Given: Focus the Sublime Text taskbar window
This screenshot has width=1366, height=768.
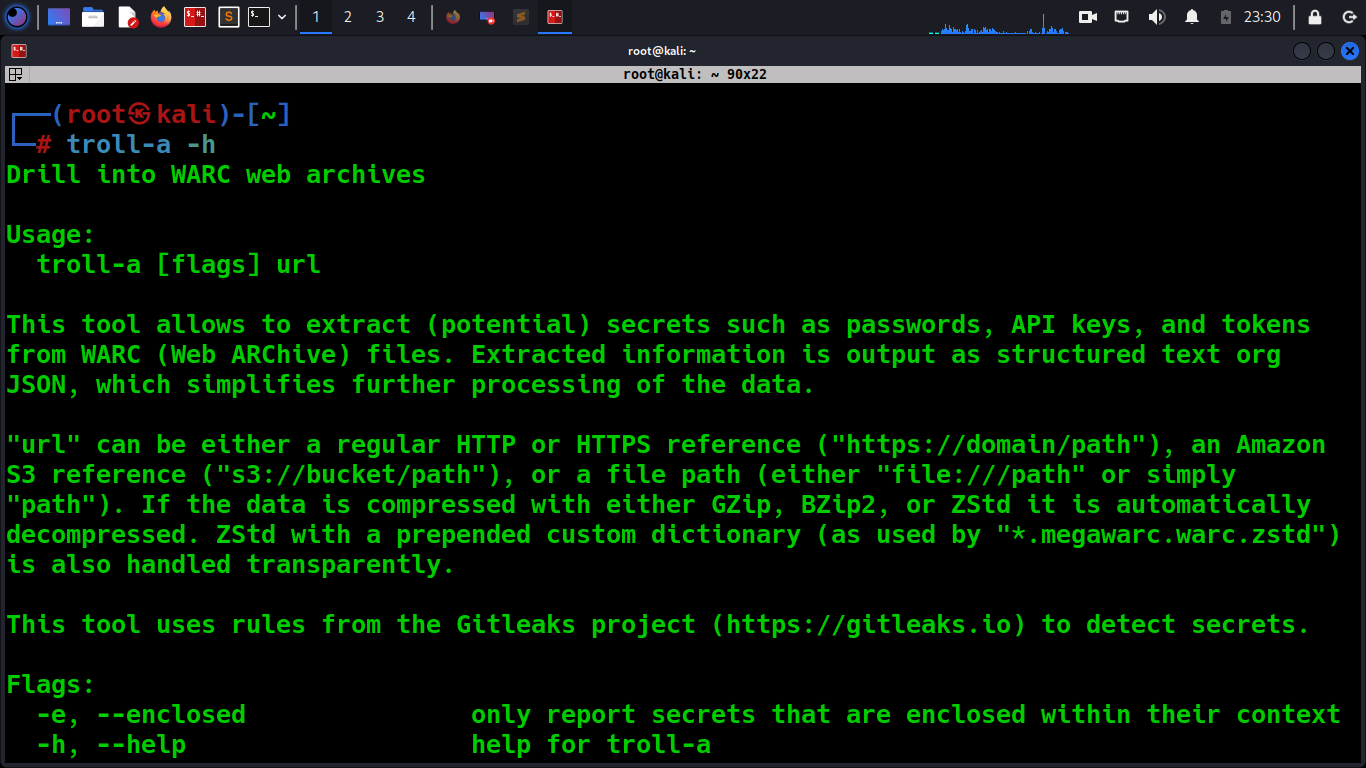Looking at the screenshot, I should click(x=521, y=17).
